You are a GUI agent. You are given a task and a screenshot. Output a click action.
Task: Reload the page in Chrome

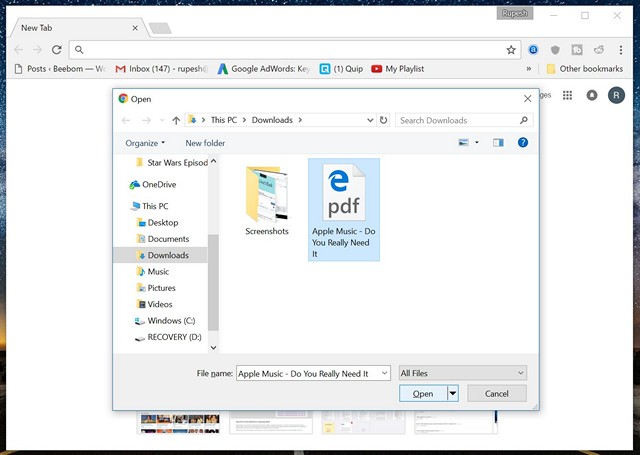click(x=57, y=49)
